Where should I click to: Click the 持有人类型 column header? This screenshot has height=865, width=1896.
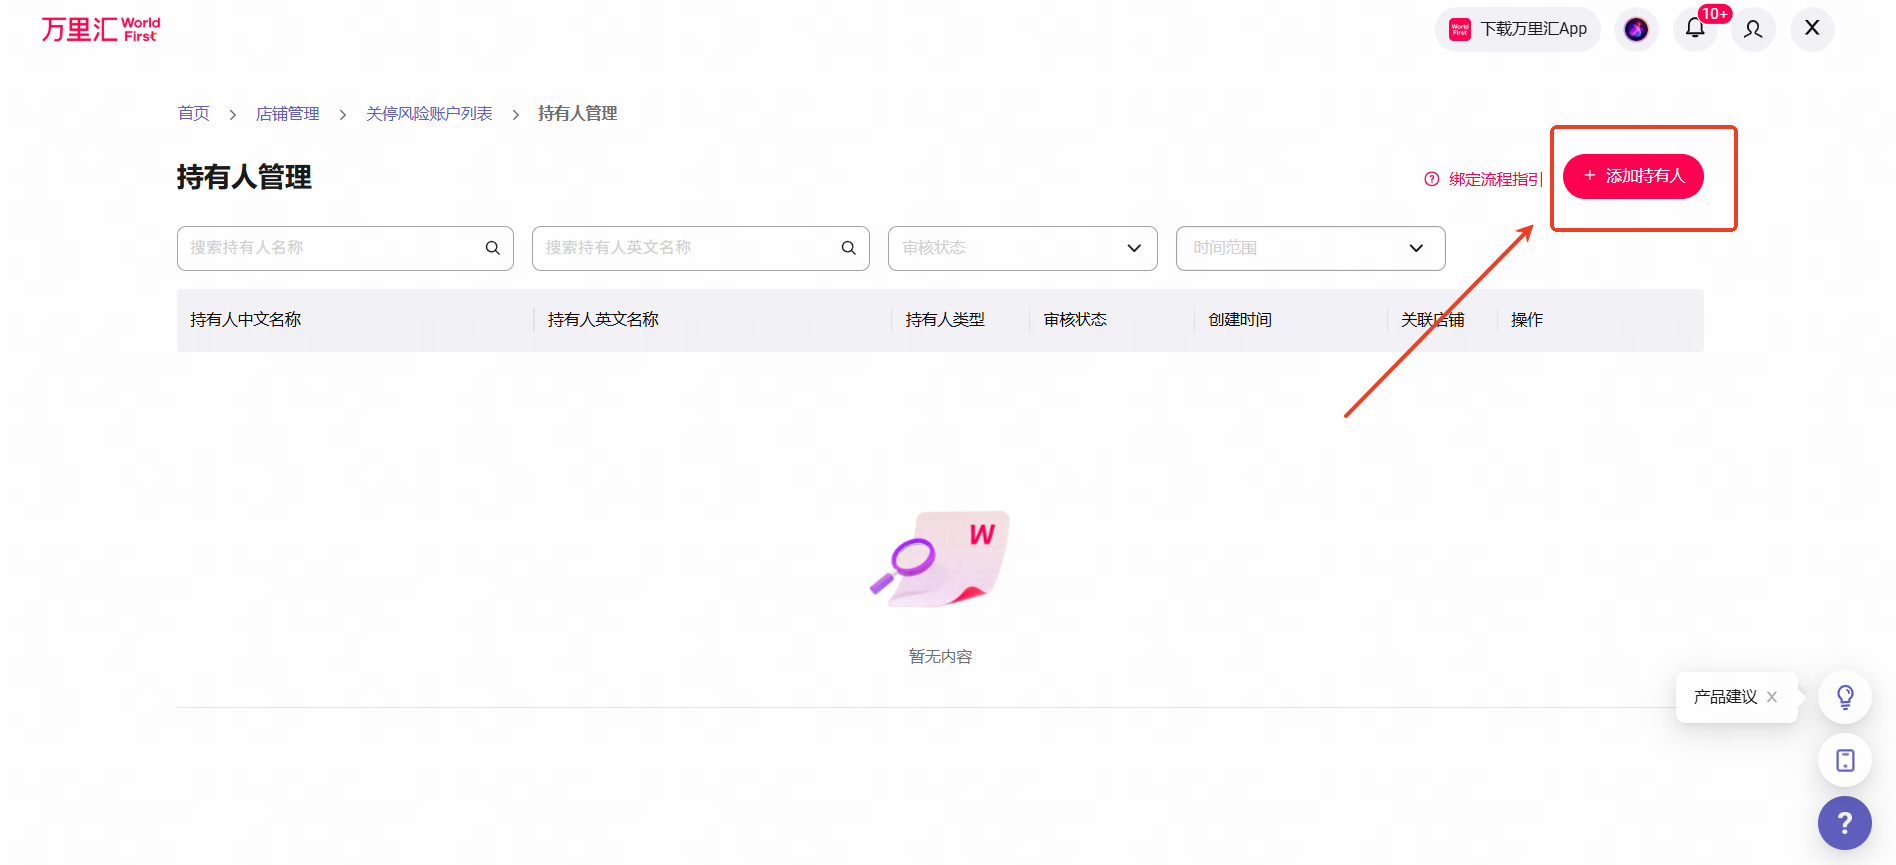(945, 320)
